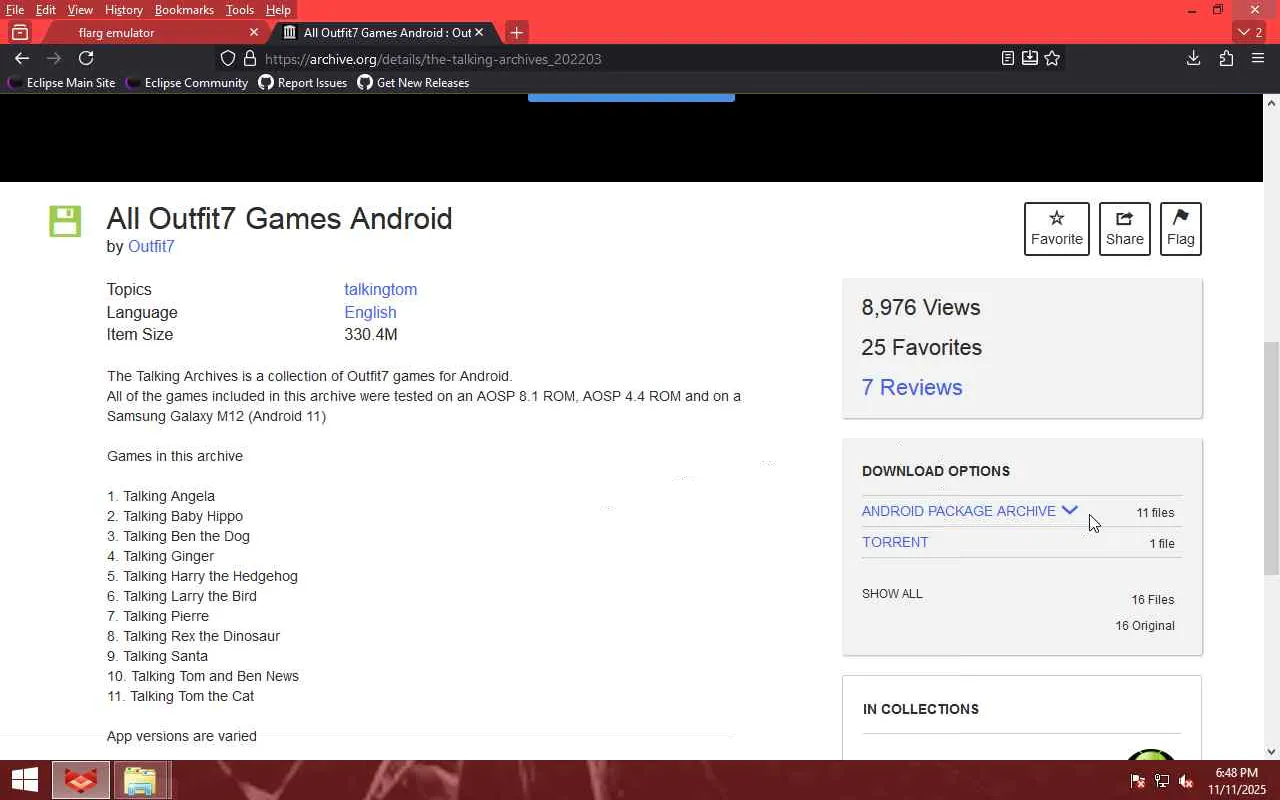Open a new tab
Viewport: 1280px width, 800px height.
tap(516, 32)
